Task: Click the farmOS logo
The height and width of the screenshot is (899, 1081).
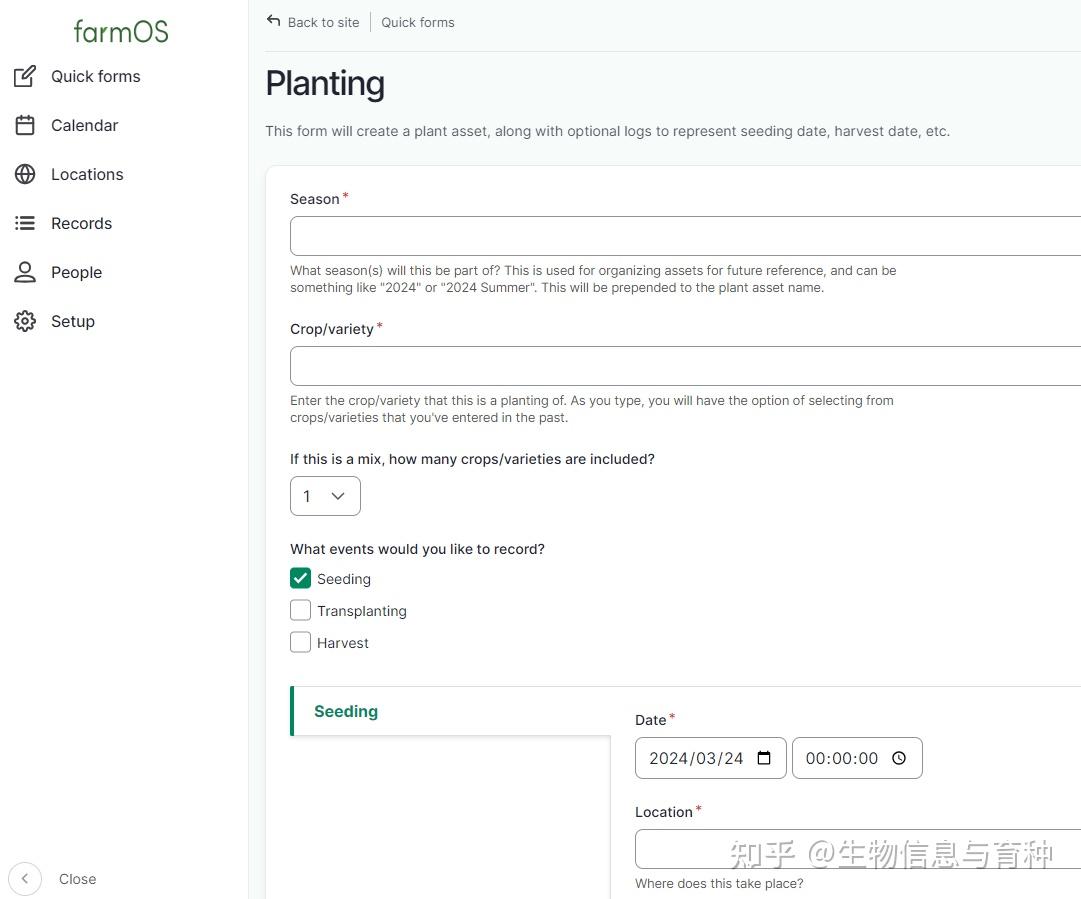Action: click(x=121, y=32)
